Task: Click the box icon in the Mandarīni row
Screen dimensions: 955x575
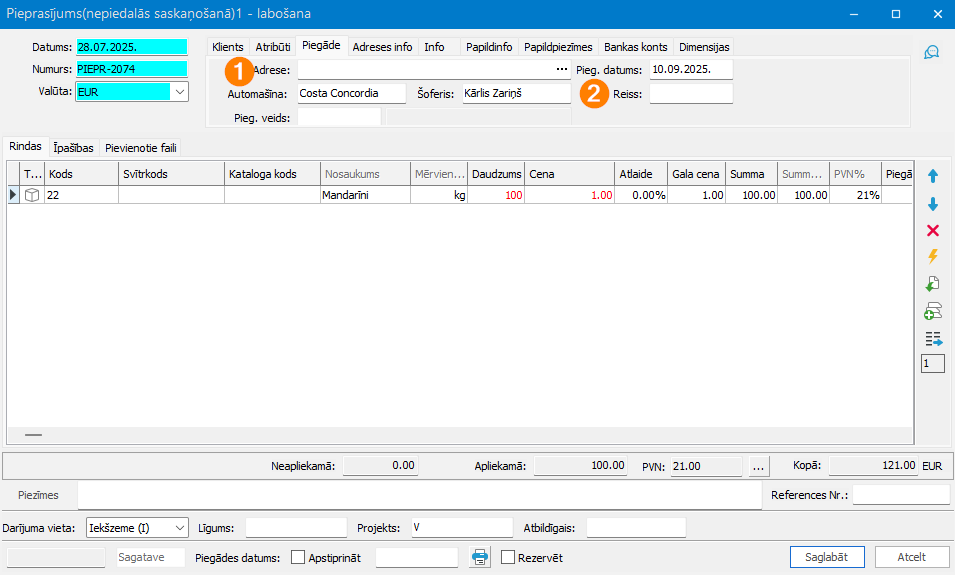Action: tap(32, 195)
